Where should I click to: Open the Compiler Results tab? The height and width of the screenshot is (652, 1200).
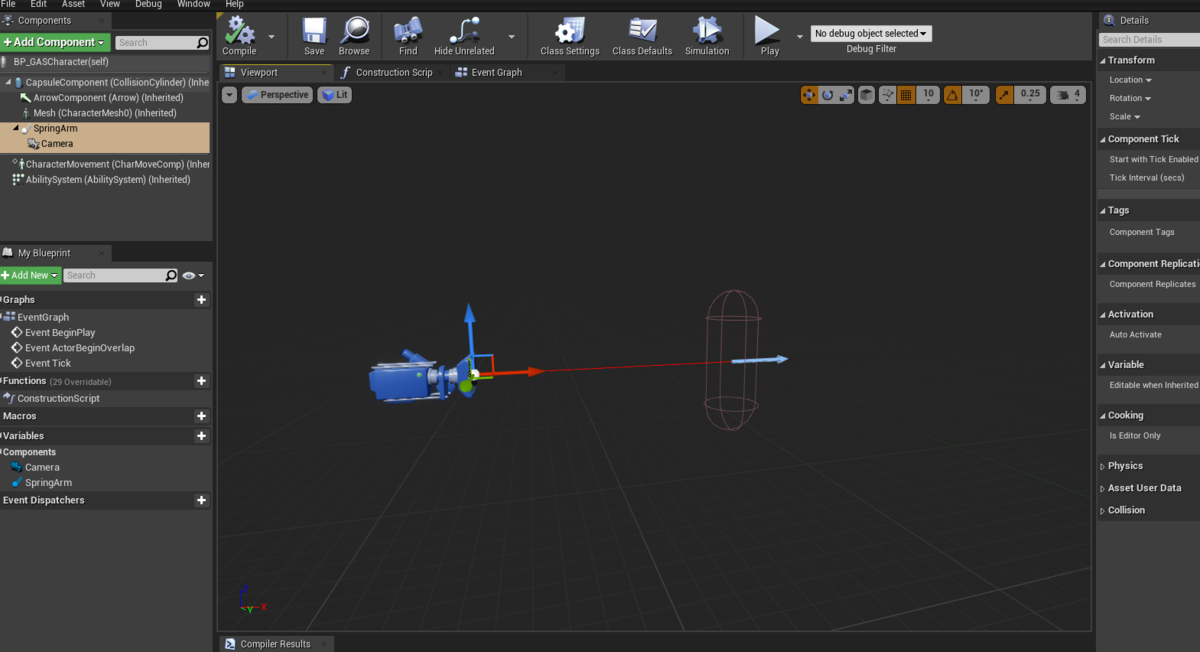(275, 644)
